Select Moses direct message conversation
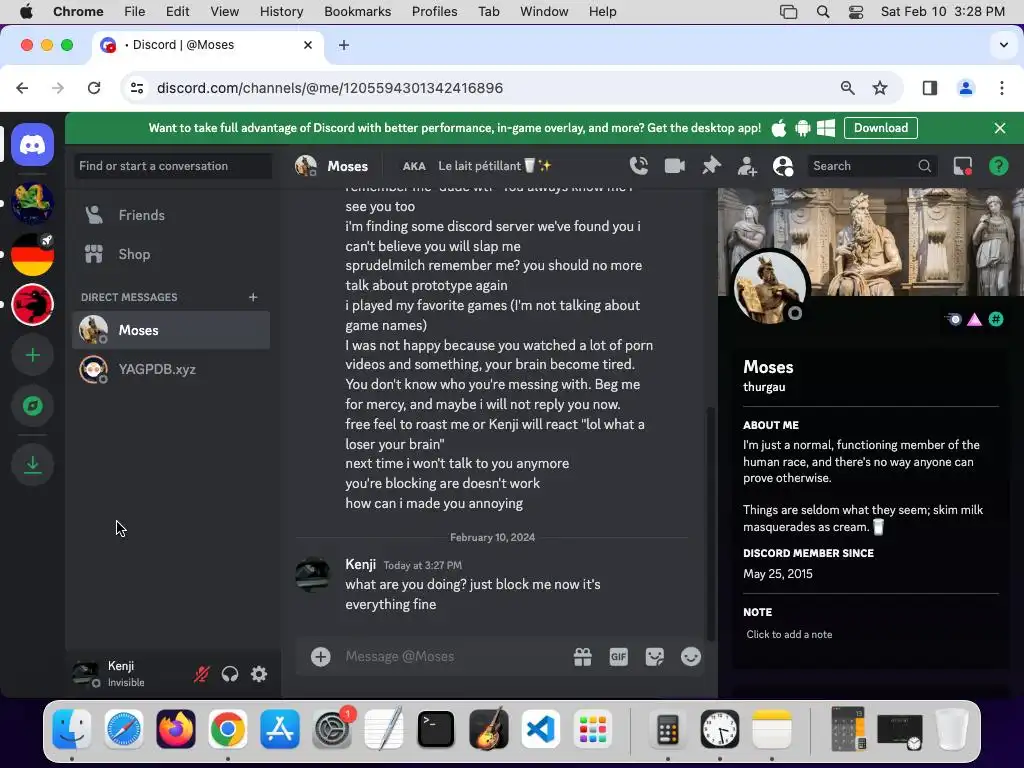 tap(170, 330)
